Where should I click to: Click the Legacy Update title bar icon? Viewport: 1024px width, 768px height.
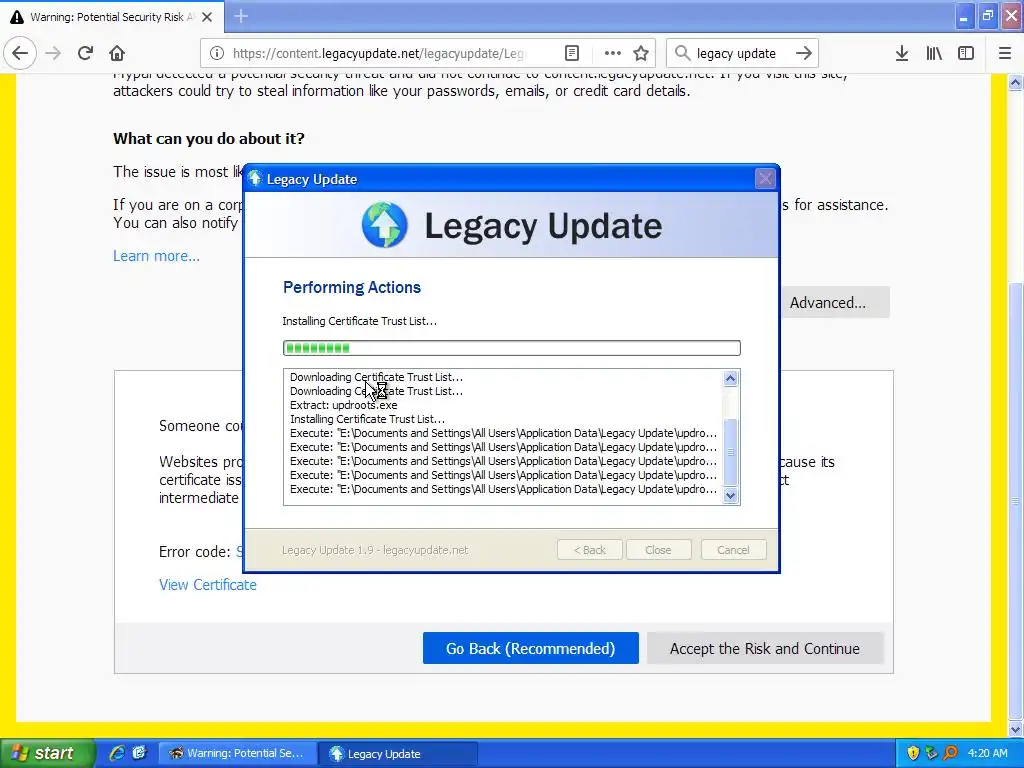255,178
